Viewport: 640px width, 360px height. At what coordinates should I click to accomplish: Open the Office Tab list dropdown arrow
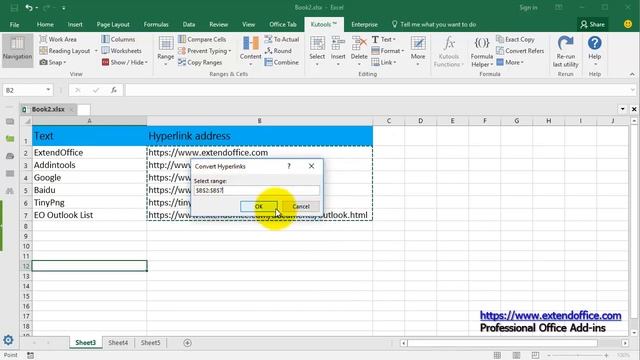click(x=622, y=109)
